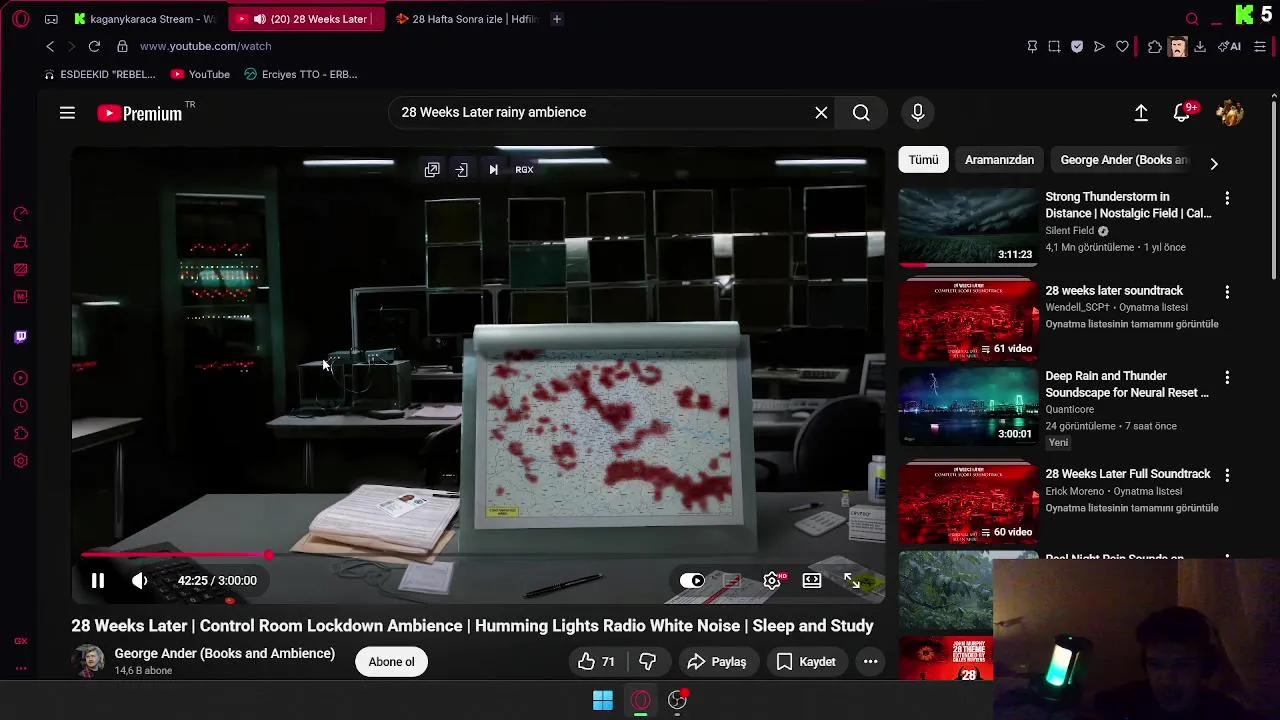1280x720 pixels.
Task: Like the video with 71 likes
Action: pyautogui.click(x=596, y=662)
